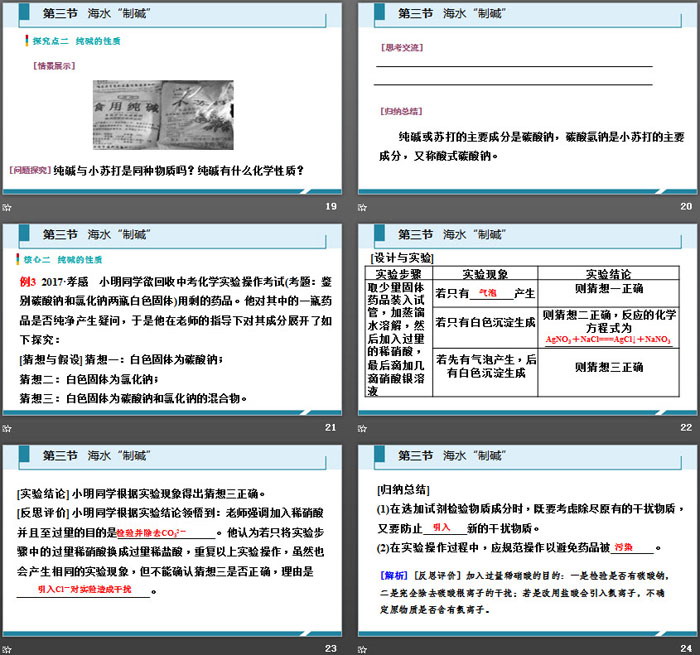This screenshot has height=655, width=700.
Task: Click the animation star icon under slide 22
Action: (x=365, y=429)
